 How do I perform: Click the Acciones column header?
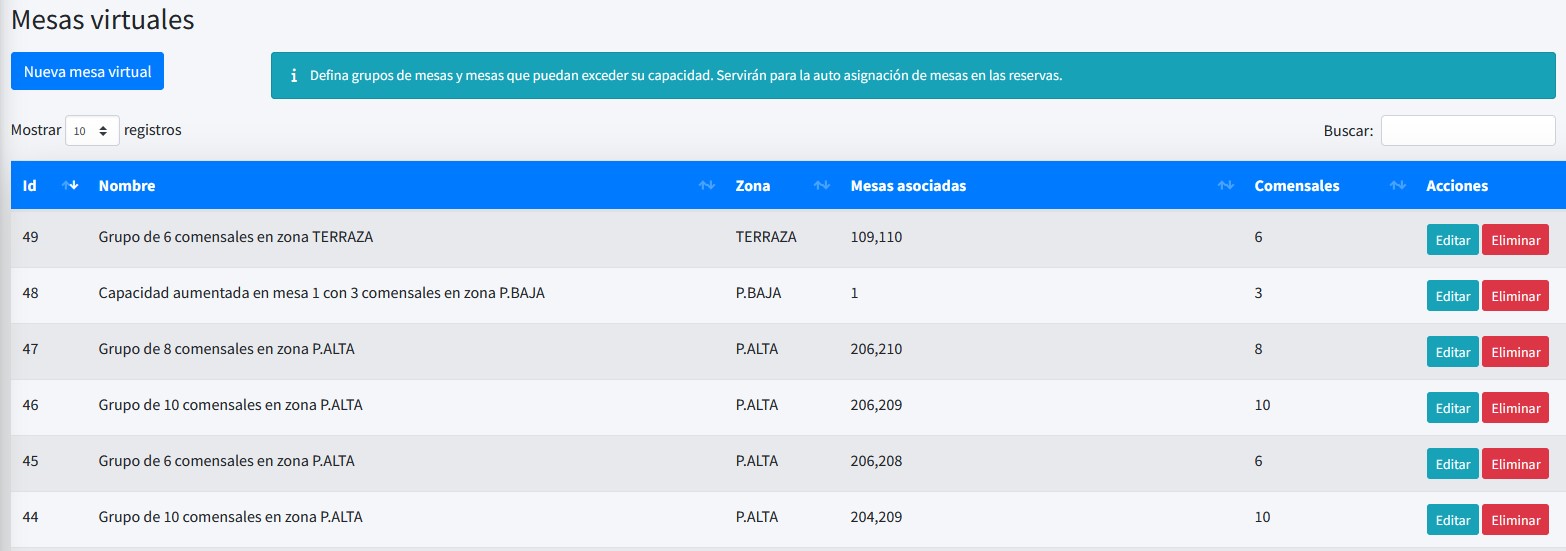1456,186
